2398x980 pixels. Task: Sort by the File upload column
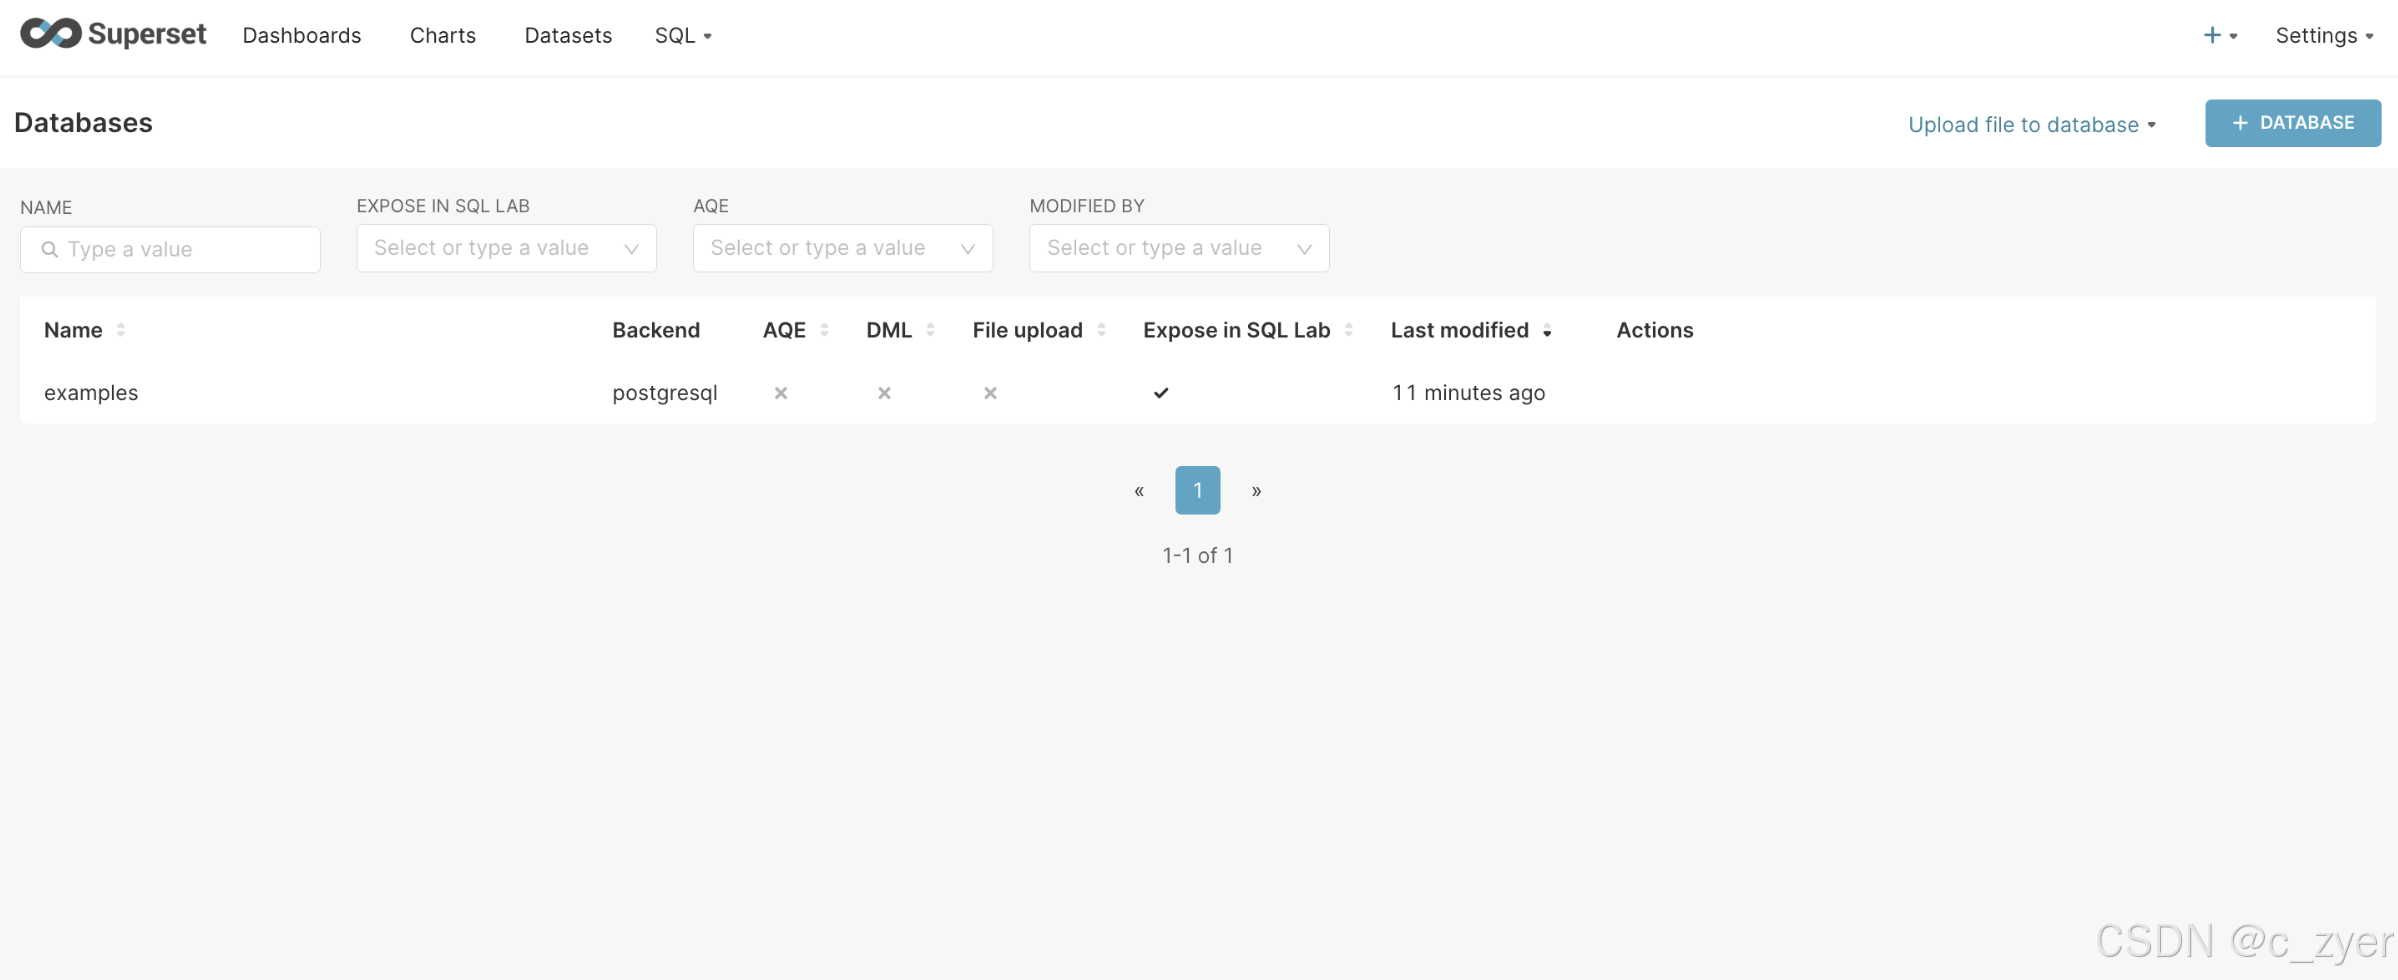pyautogui.click(x=1039, y=330)
